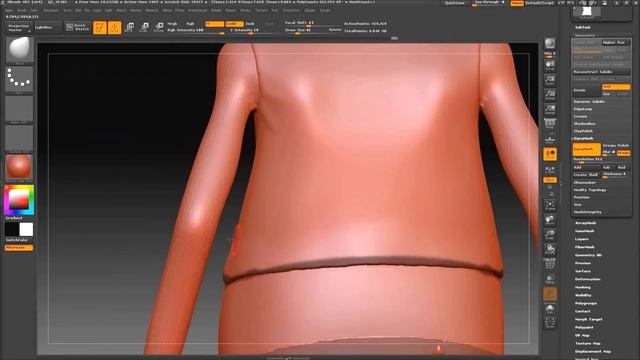Toggle Draw mode button

[x=115, y=27]
